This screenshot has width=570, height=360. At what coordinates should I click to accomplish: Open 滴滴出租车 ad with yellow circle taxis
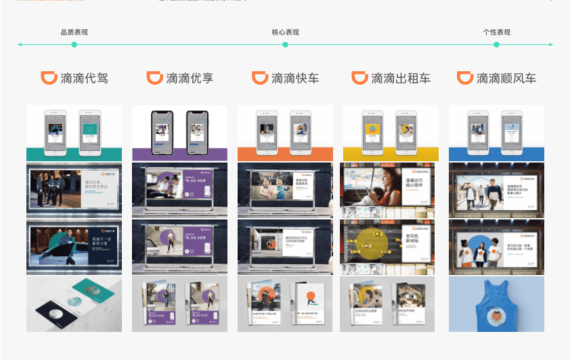[387, 247]
